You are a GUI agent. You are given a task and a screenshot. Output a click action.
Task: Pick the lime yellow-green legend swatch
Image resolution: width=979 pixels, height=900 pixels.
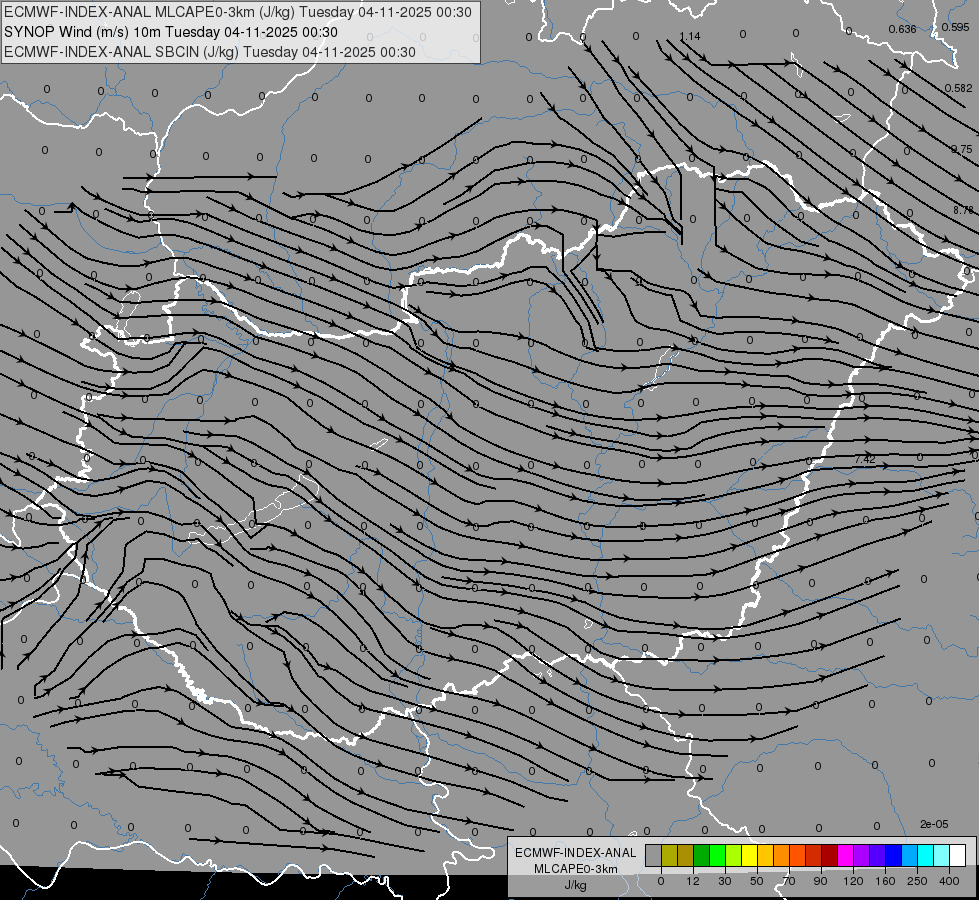coord(734,856)
